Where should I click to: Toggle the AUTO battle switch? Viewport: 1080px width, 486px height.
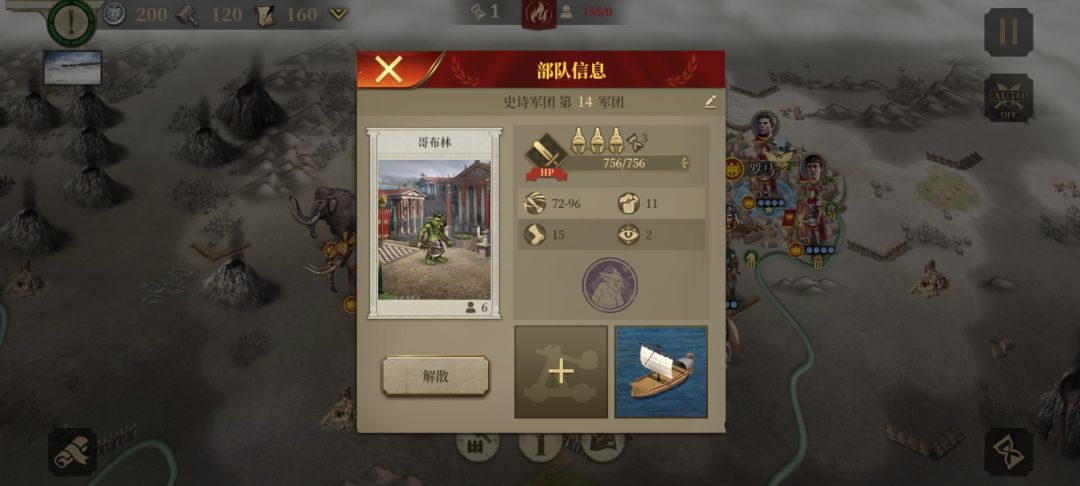(1008, 98)
